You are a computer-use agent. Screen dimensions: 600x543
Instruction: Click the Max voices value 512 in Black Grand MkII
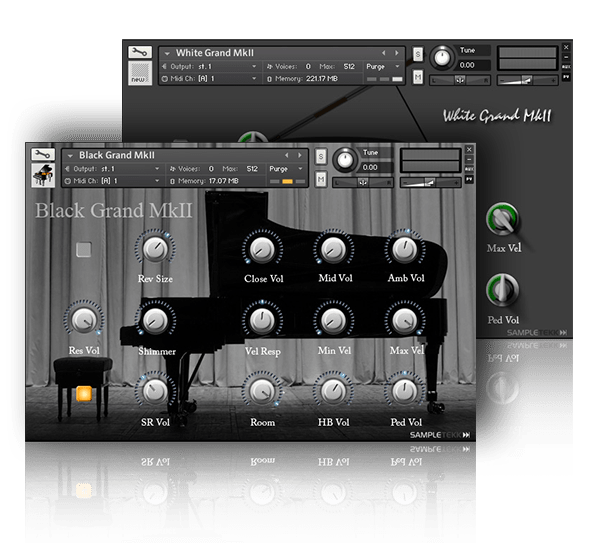[x=252, y=169]
